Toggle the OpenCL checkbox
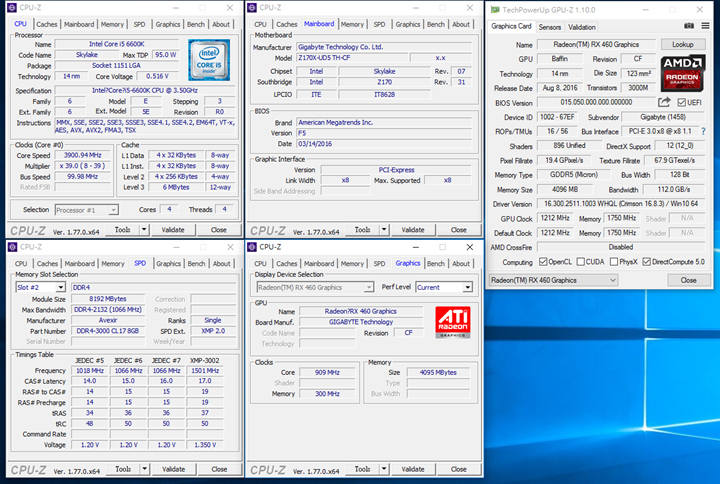 [541, 262]
